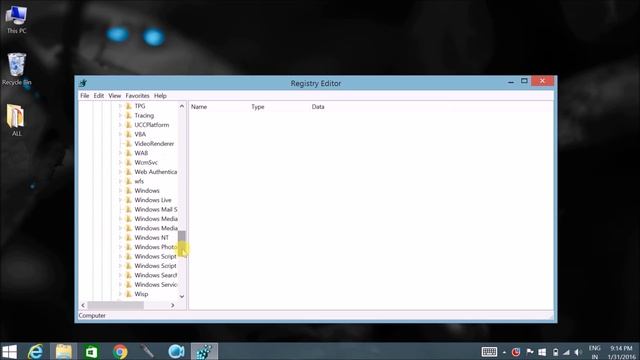
Task: Click the tree horizontal scrollbar thumb
Action: pos(116,305)
